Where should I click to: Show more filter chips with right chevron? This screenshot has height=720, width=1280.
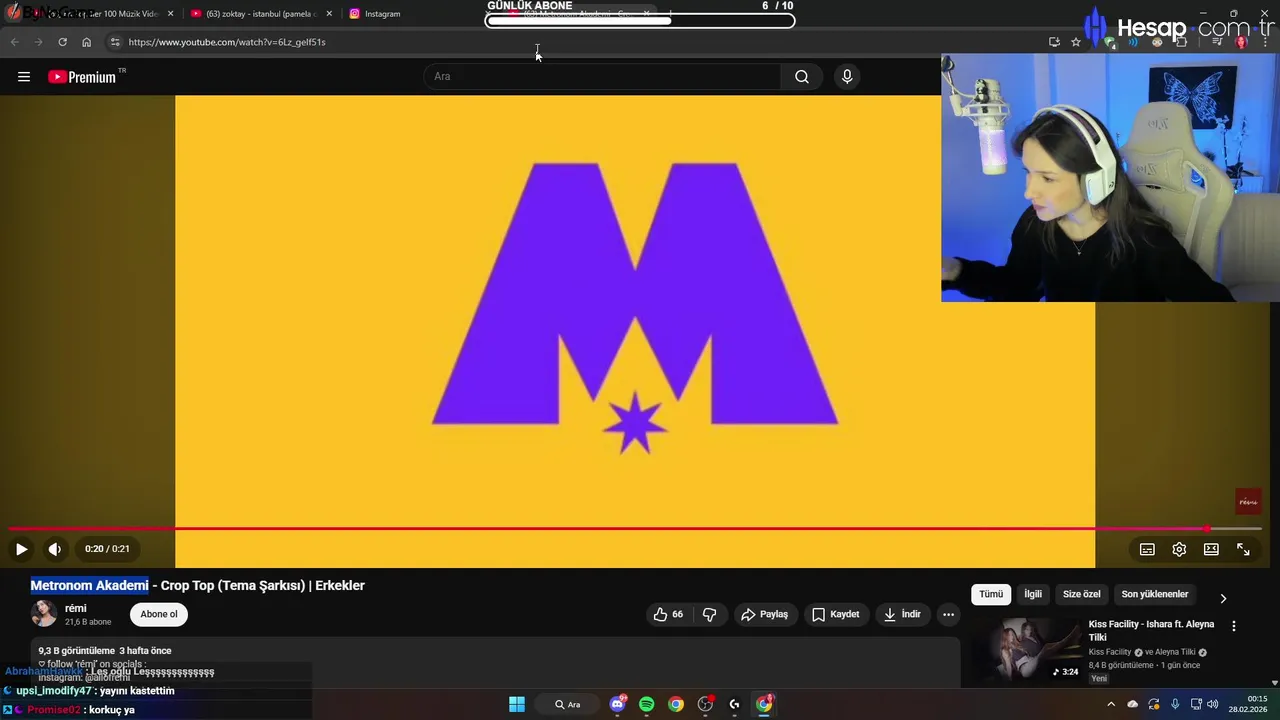point(1223,598)
